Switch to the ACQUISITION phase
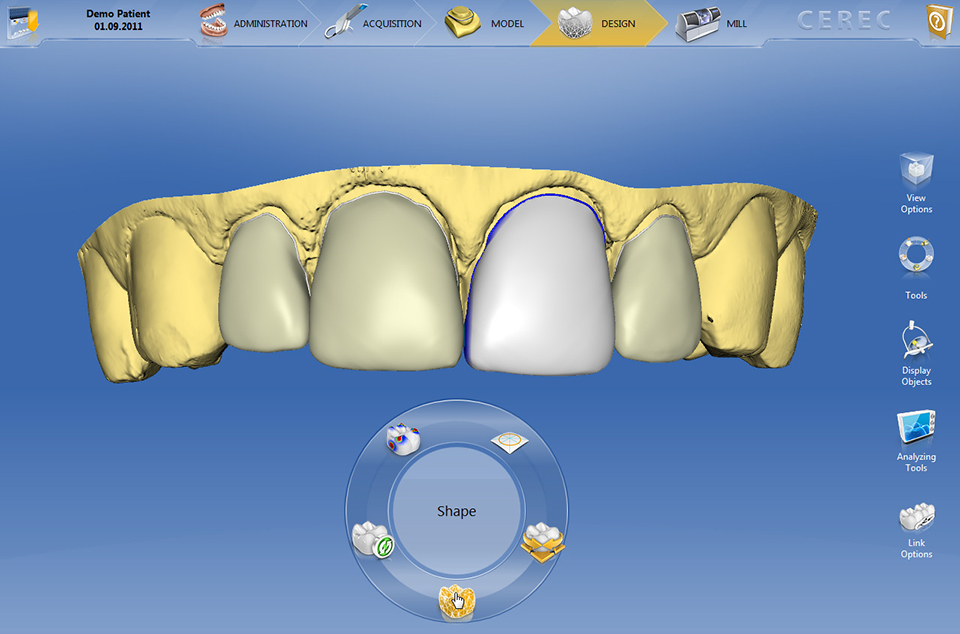Image resolution: width=960 pixels, height=634 pixels. click(373, 23)
